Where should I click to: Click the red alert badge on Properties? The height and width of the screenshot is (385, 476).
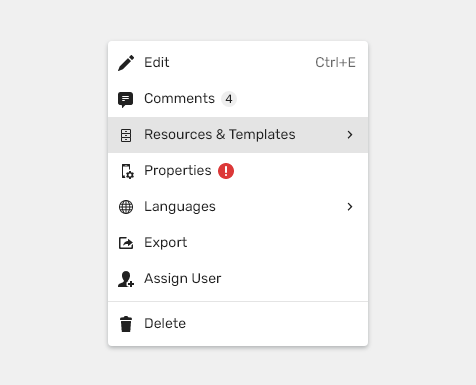point(226,171)
